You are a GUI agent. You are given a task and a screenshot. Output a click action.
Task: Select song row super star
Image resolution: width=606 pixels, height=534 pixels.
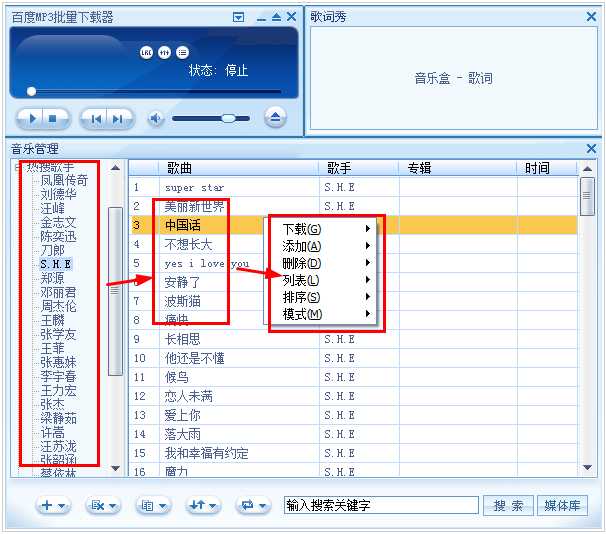(353, 187)
